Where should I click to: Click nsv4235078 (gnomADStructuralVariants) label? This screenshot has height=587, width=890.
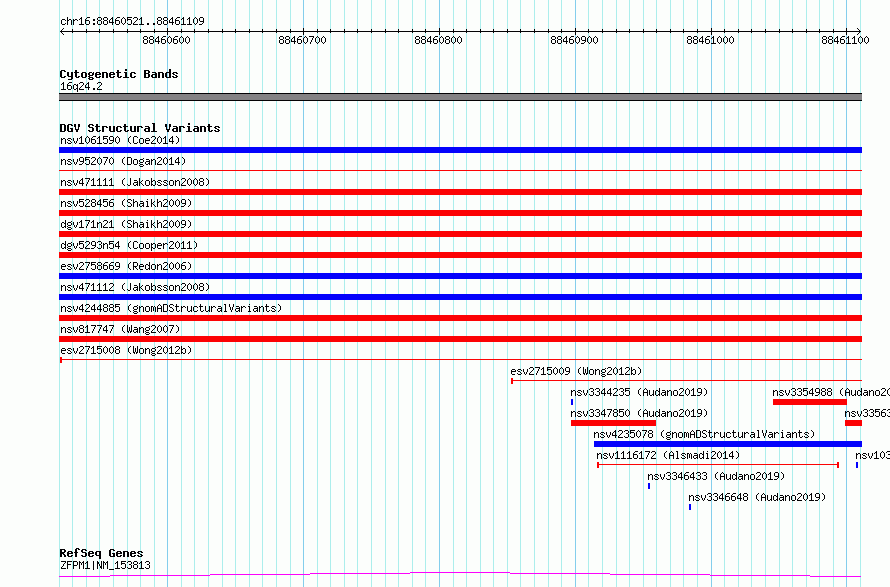(x=704, y=434)
